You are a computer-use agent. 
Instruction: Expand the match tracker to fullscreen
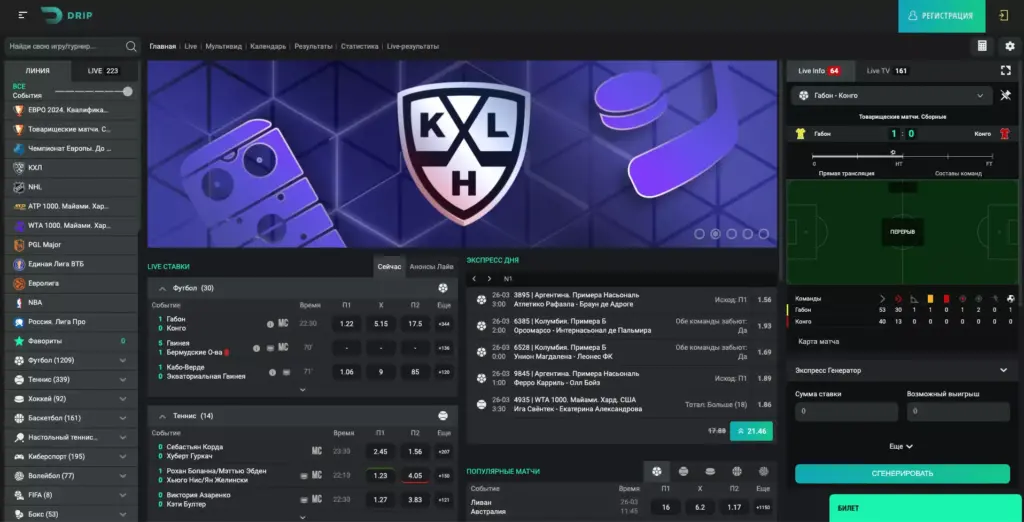pyautogui.click(x=1006, y=70)
